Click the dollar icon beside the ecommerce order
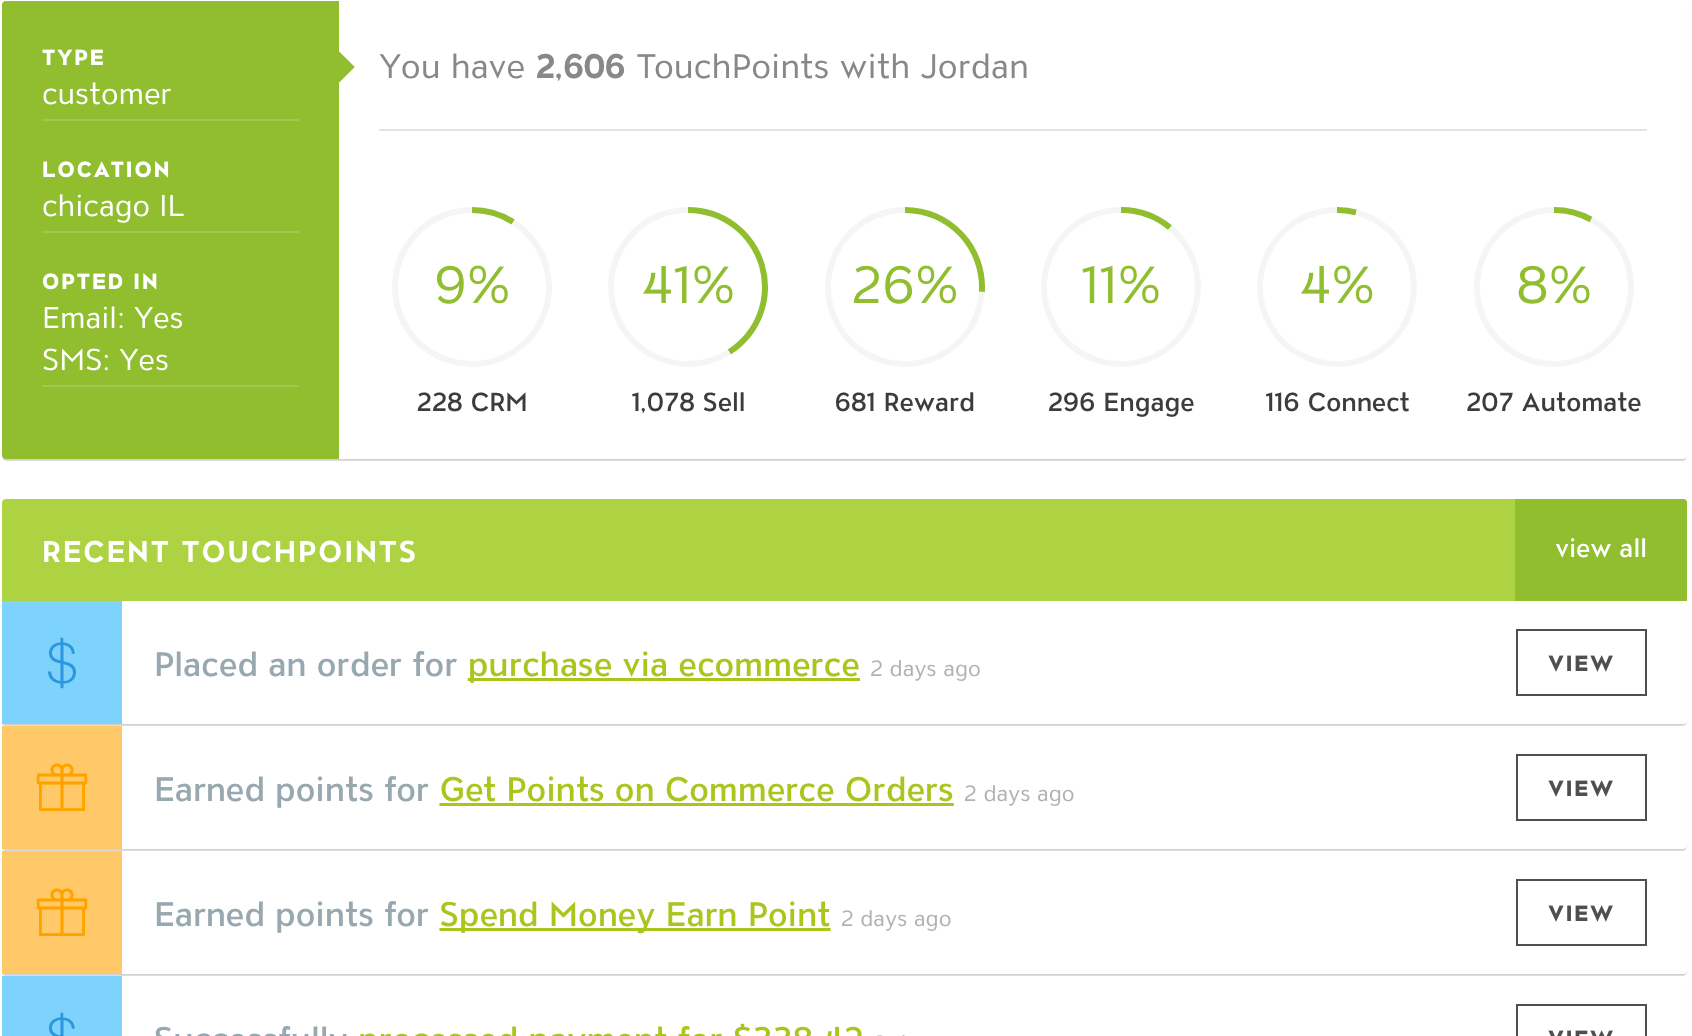Screen dimensions: 1692x1036 61,663
